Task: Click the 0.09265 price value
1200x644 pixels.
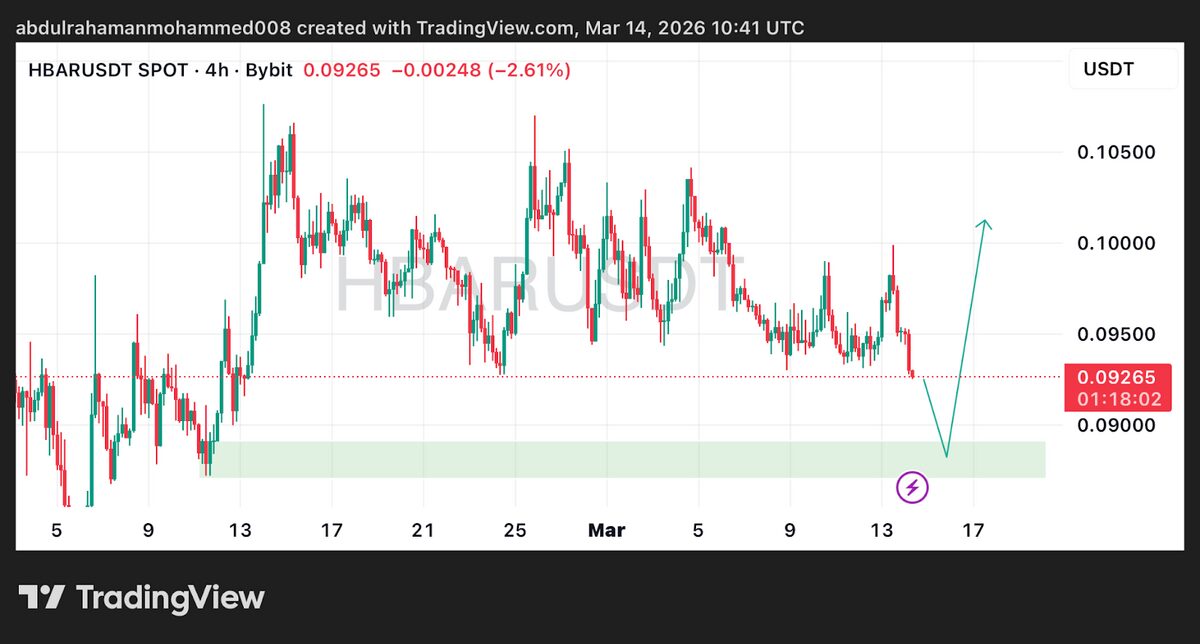Action: click(341, 71)
